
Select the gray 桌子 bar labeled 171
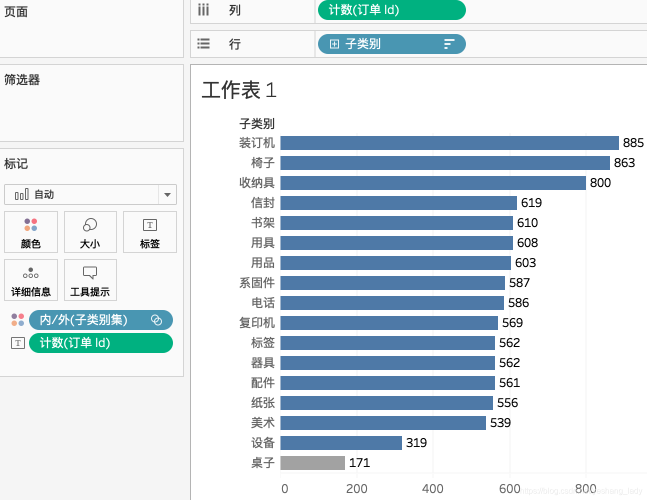click(313, 463)
